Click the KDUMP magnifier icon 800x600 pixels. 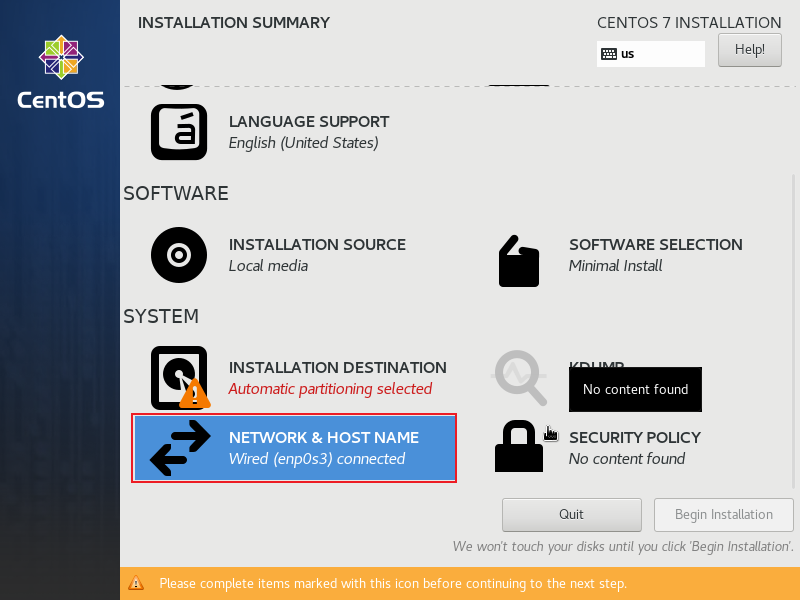520,378
